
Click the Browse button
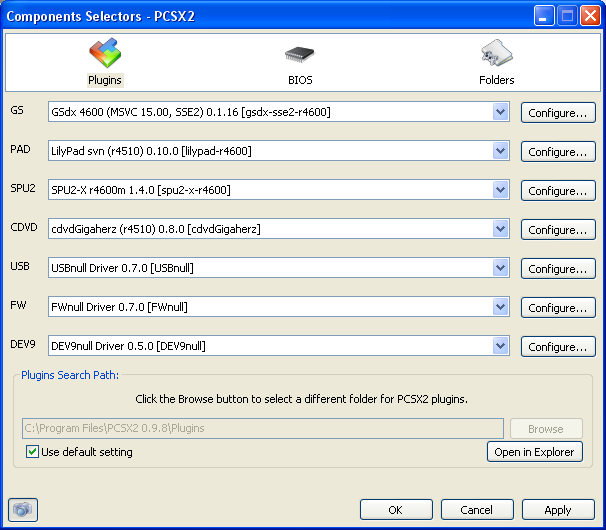pyautogui.click(x=546, y=429)
